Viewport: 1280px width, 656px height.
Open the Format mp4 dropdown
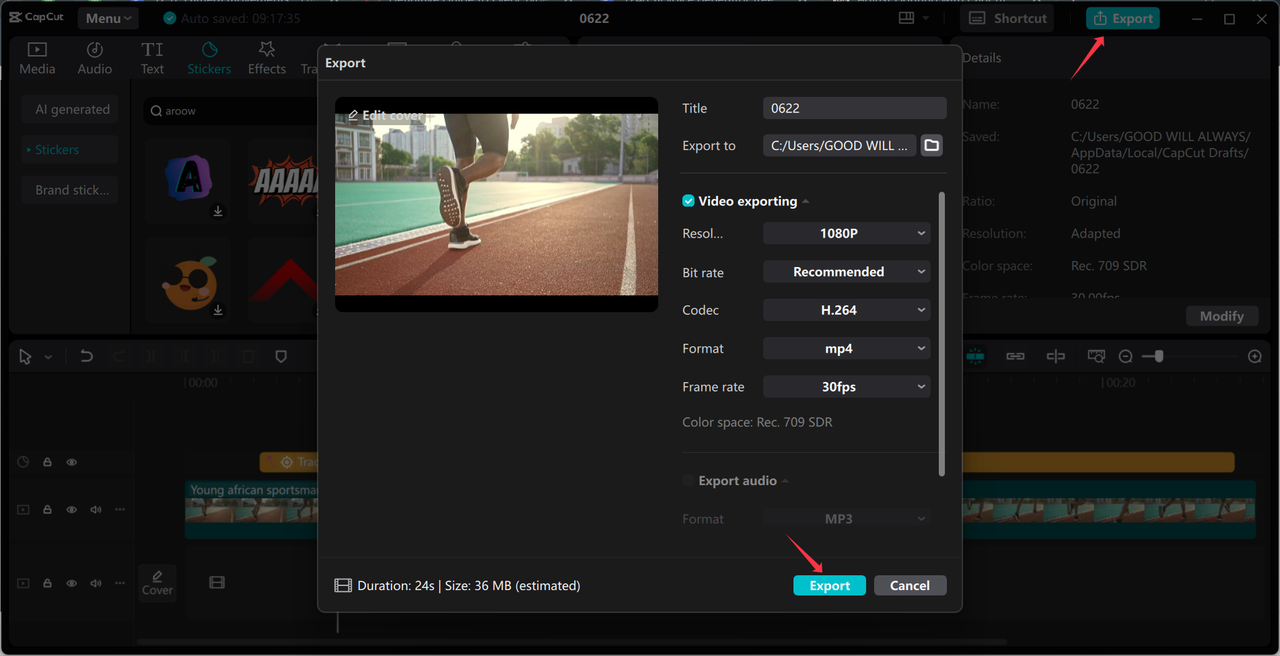(846, 348)
